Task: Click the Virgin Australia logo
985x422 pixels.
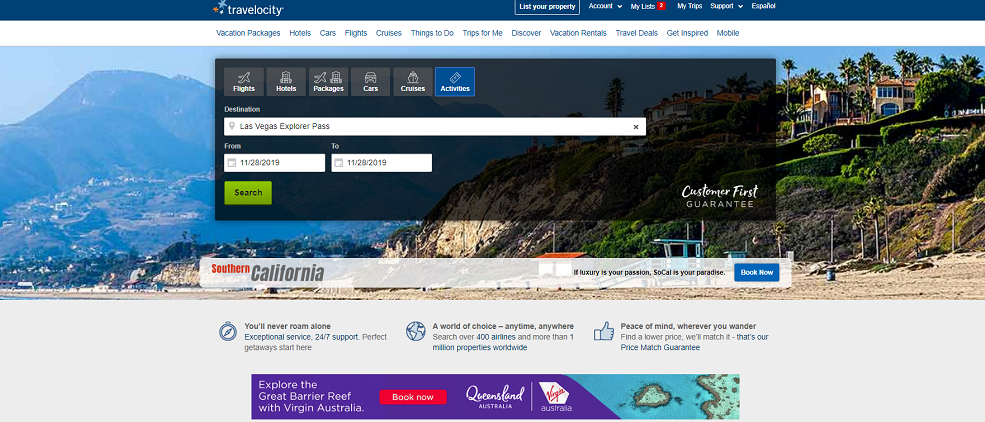Action: pyautogui.click(x=558, y=397)
